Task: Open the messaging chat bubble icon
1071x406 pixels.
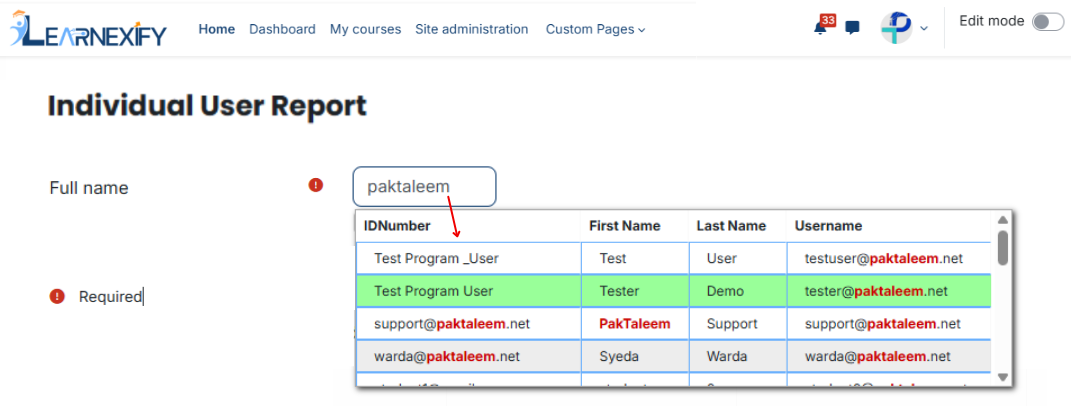Action: (x=852, y=28)
